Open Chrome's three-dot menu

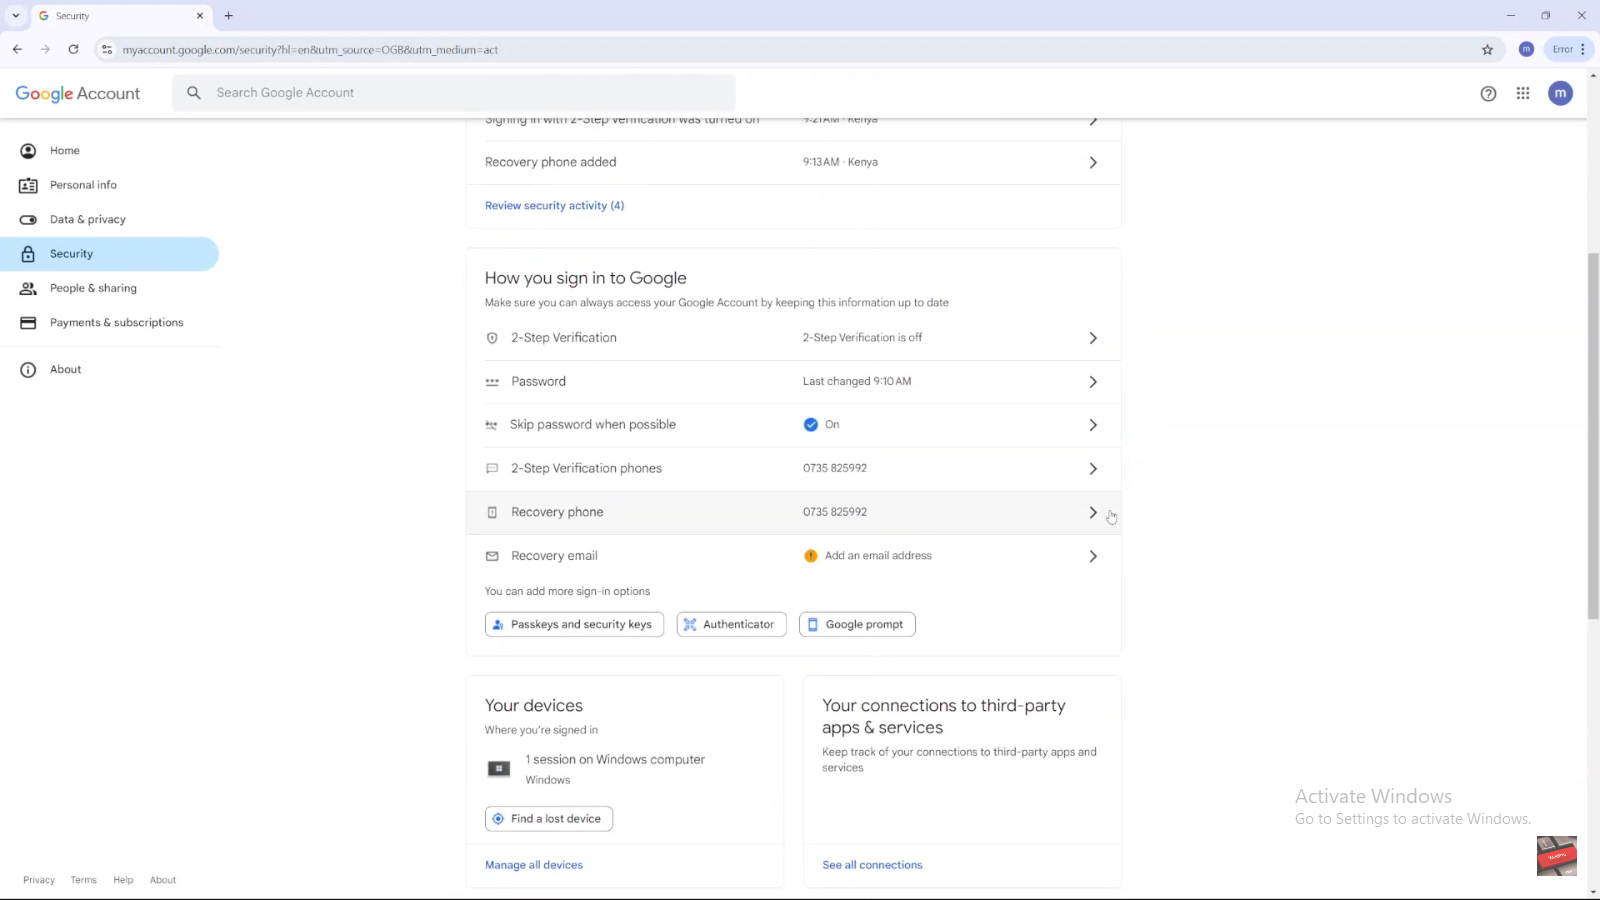click(1583, 49)
